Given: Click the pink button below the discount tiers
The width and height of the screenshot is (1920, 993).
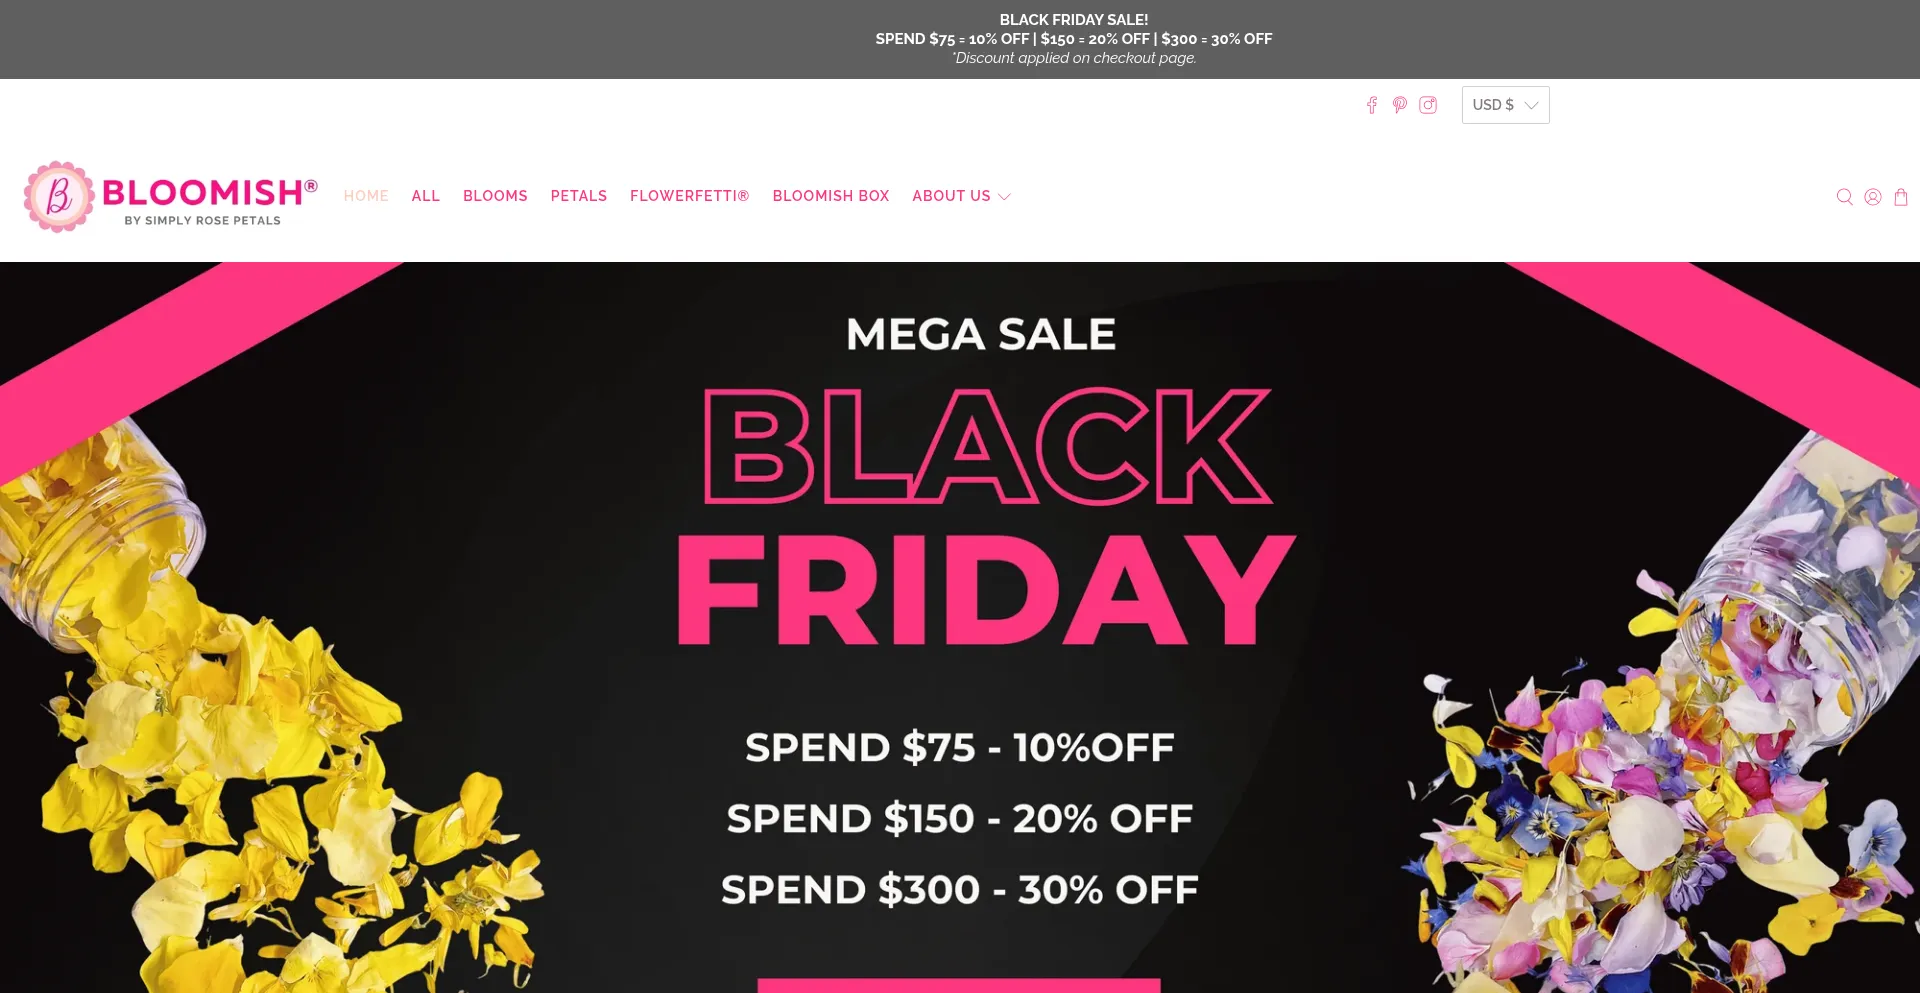Looking at the screenshot, I should (x=959, y=986).
